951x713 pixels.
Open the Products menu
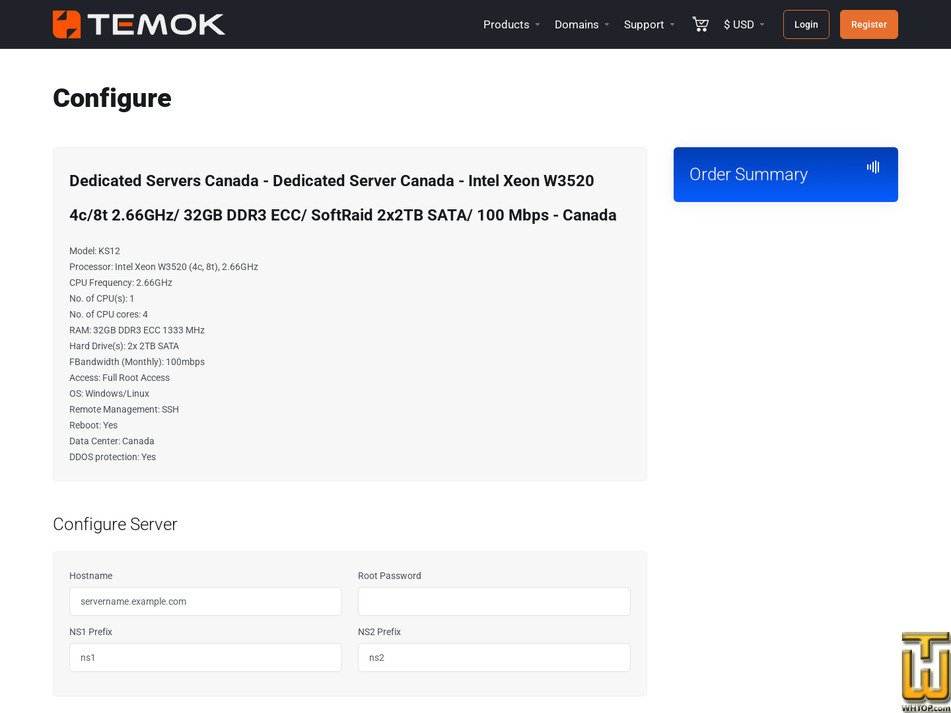511,24
